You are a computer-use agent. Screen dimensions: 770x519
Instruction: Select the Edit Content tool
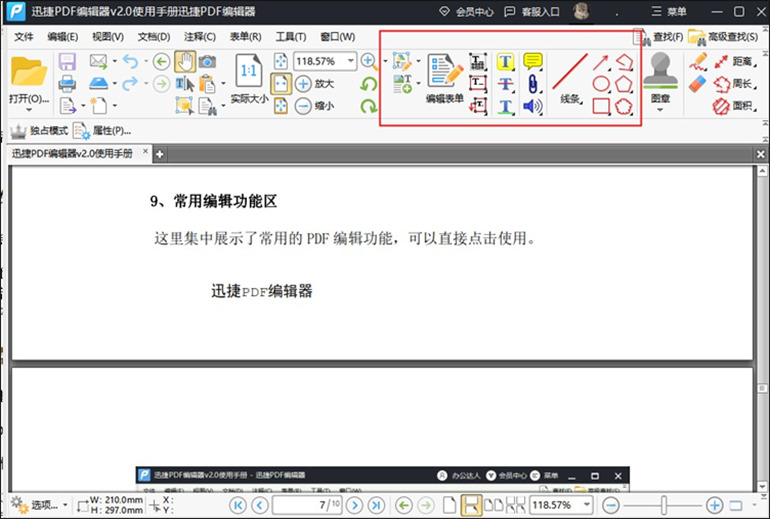[x=402, y=61]
